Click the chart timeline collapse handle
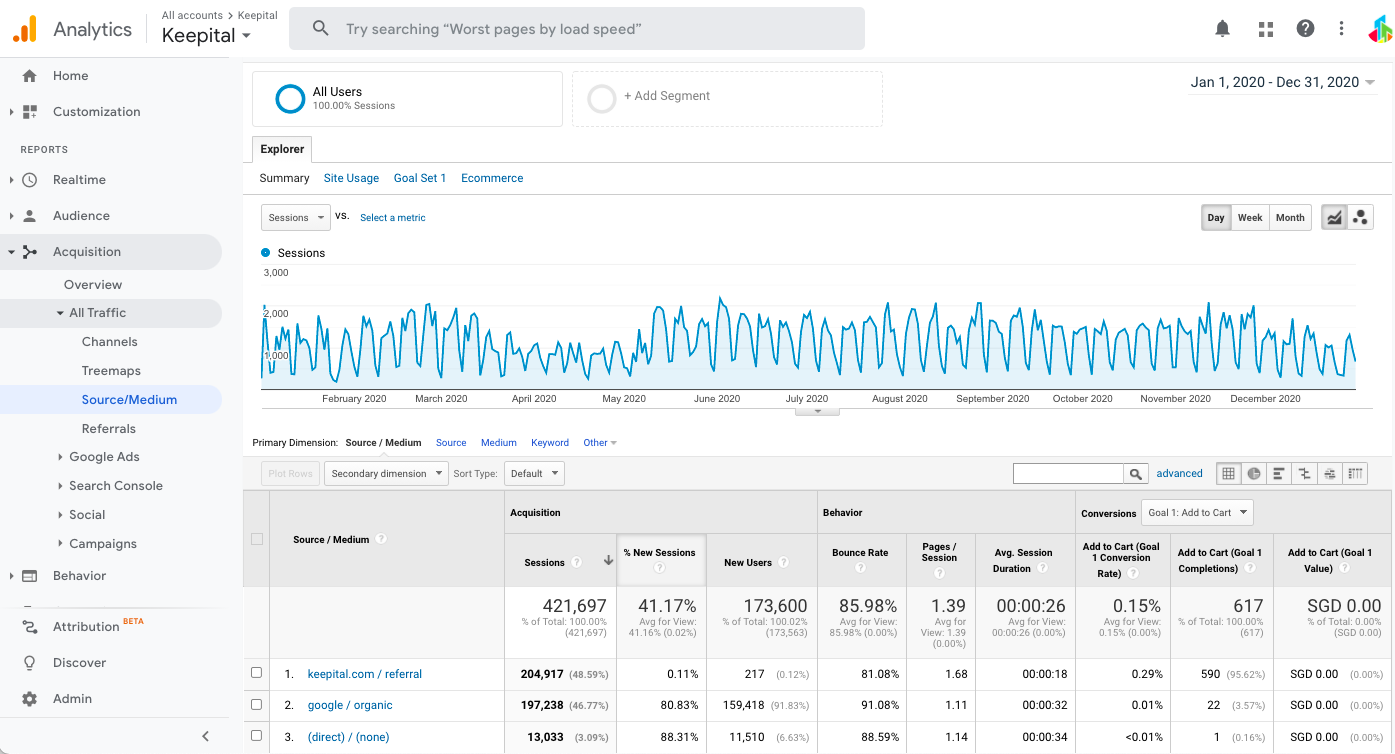 (817, 411)
